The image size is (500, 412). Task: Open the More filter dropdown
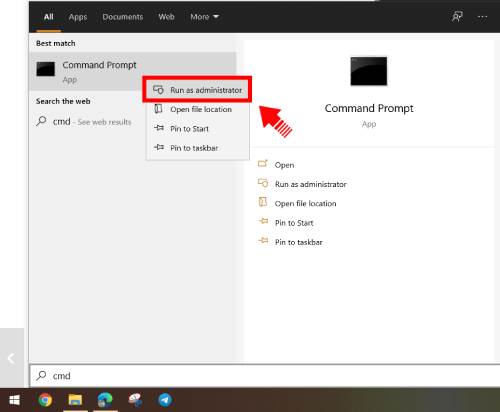click(x=204, y=17)
